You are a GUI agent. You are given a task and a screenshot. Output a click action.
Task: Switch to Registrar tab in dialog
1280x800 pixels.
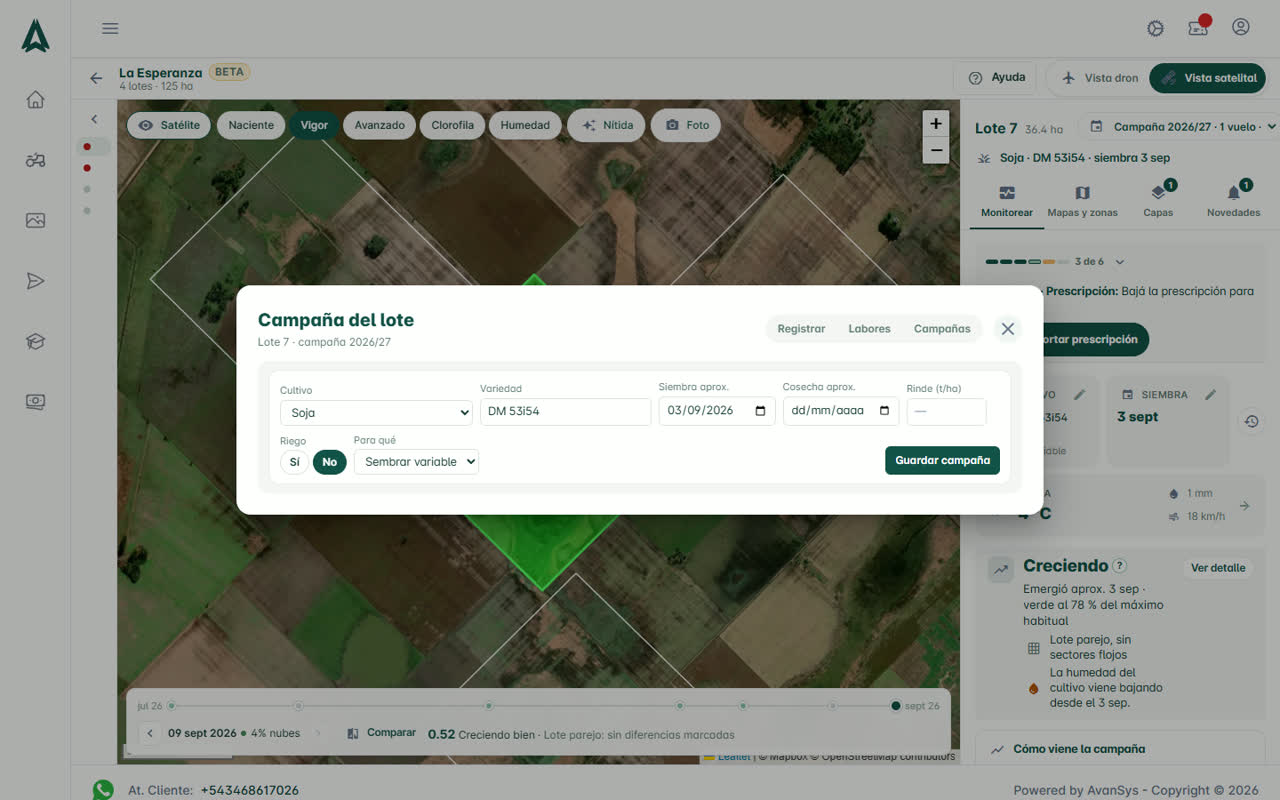[801, 329]
